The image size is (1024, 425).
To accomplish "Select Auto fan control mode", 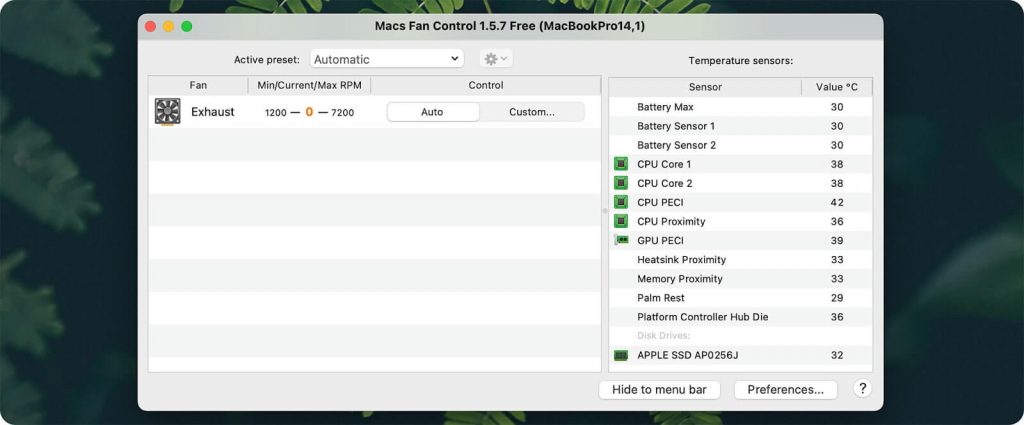I will (x=432, y=112).
